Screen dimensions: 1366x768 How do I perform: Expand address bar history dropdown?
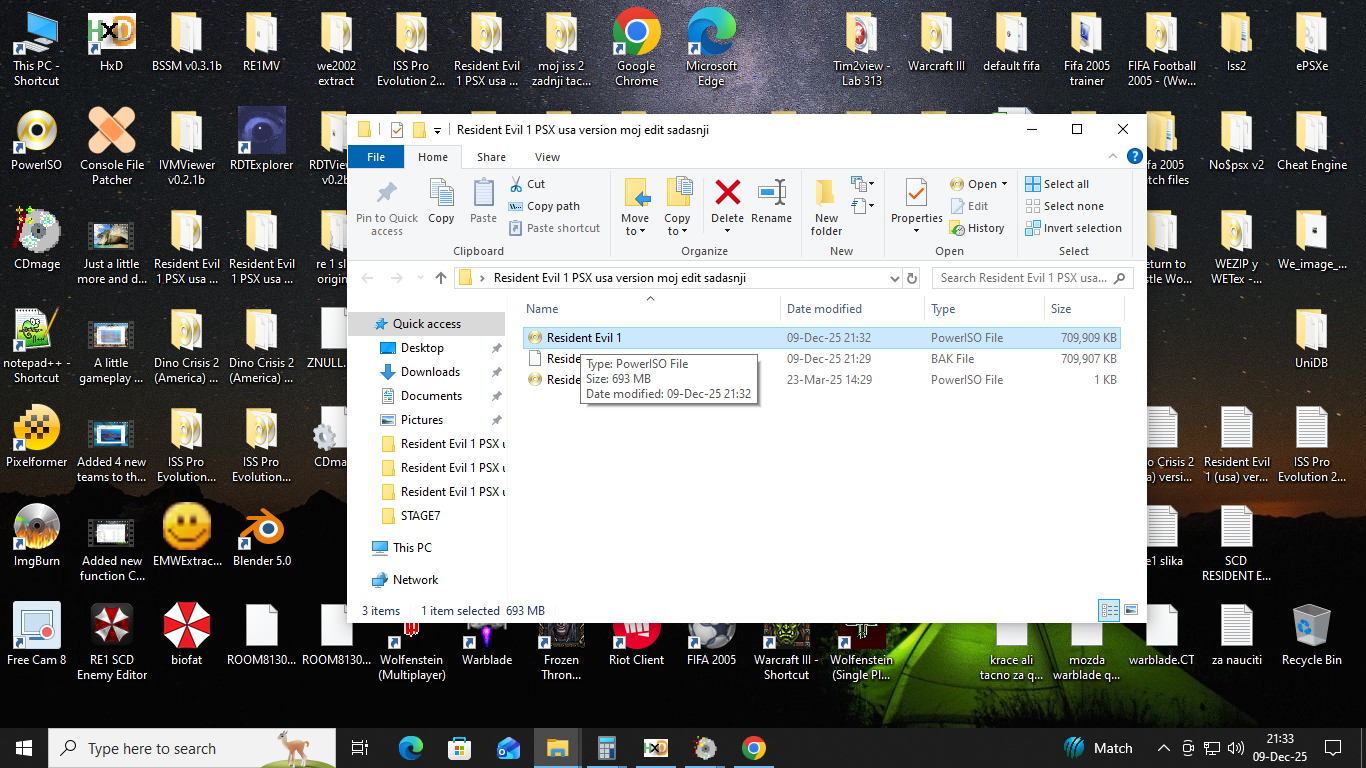894,278
